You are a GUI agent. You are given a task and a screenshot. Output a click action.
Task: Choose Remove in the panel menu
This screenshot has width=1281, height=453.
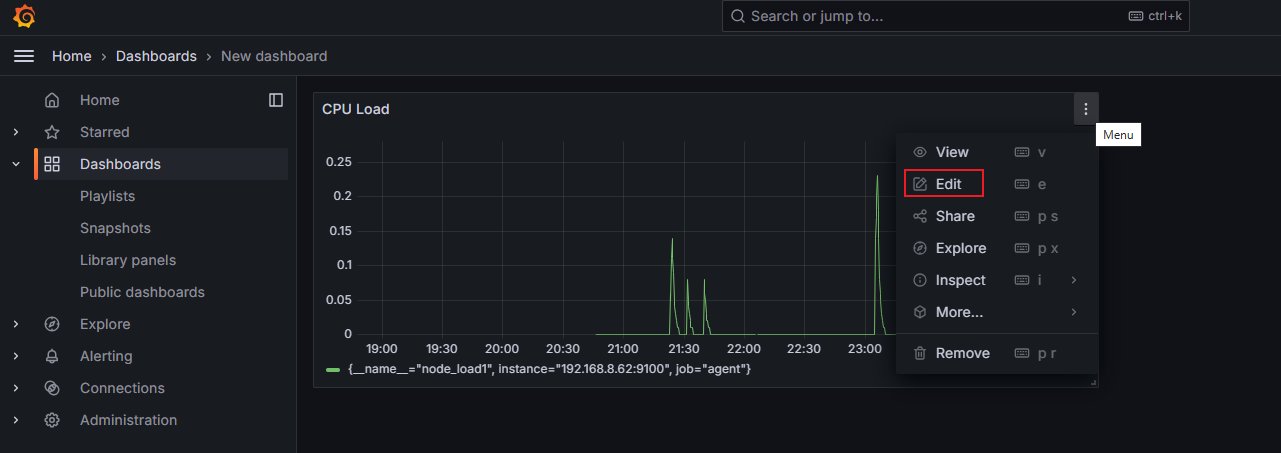point(961,353)
